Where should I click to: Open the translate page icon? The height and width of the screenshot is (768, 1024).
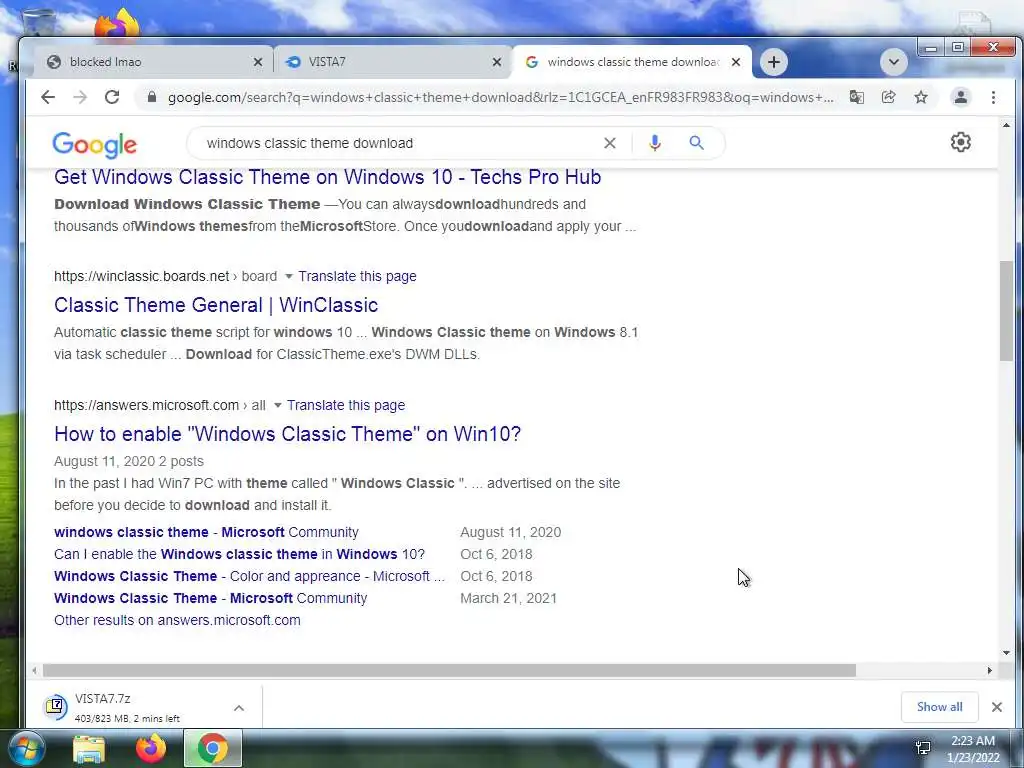point(856,97)
